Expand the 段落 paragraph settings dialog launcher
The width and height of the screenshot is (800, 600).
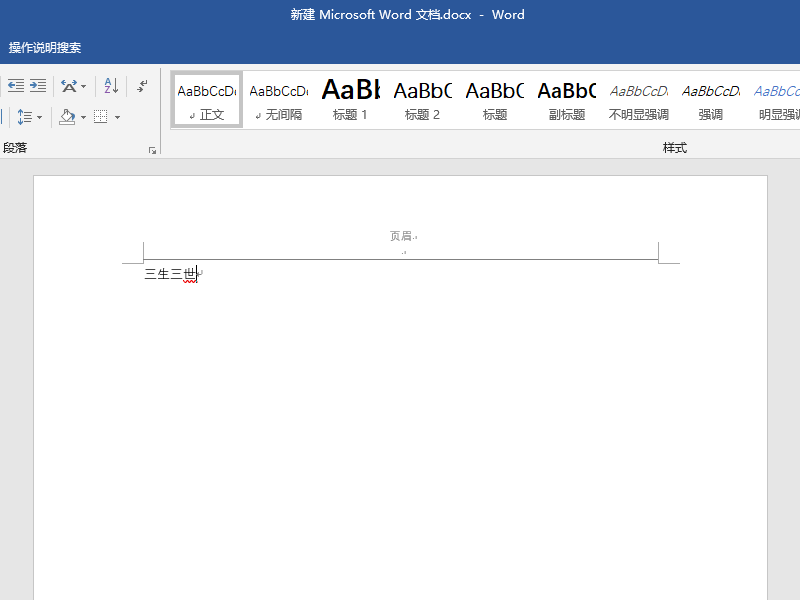tap(153, 149)
